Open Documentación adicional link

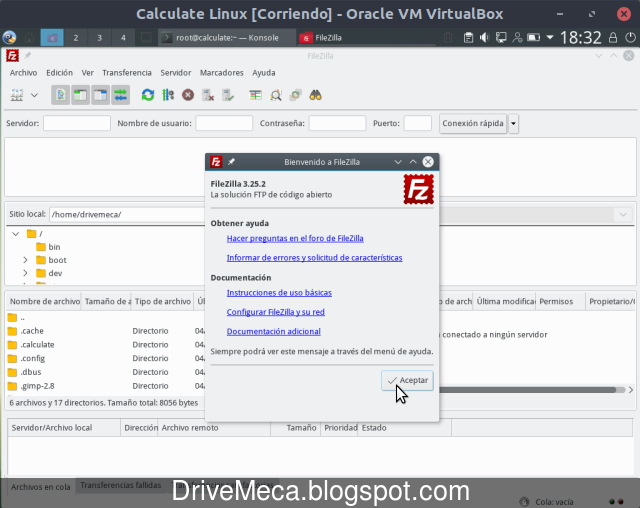273,331
